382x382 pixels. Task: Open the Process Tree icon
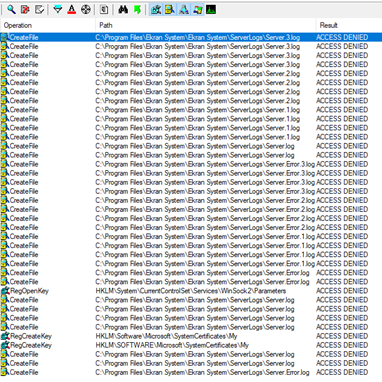104,10
